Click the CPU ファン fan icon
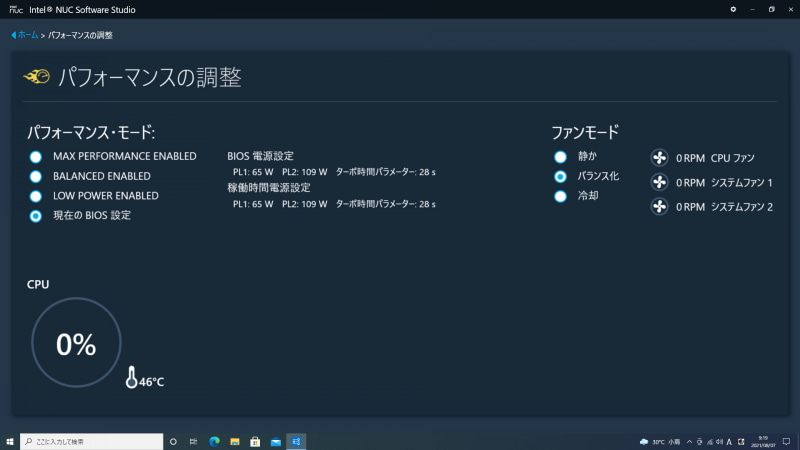 point(659,158)
